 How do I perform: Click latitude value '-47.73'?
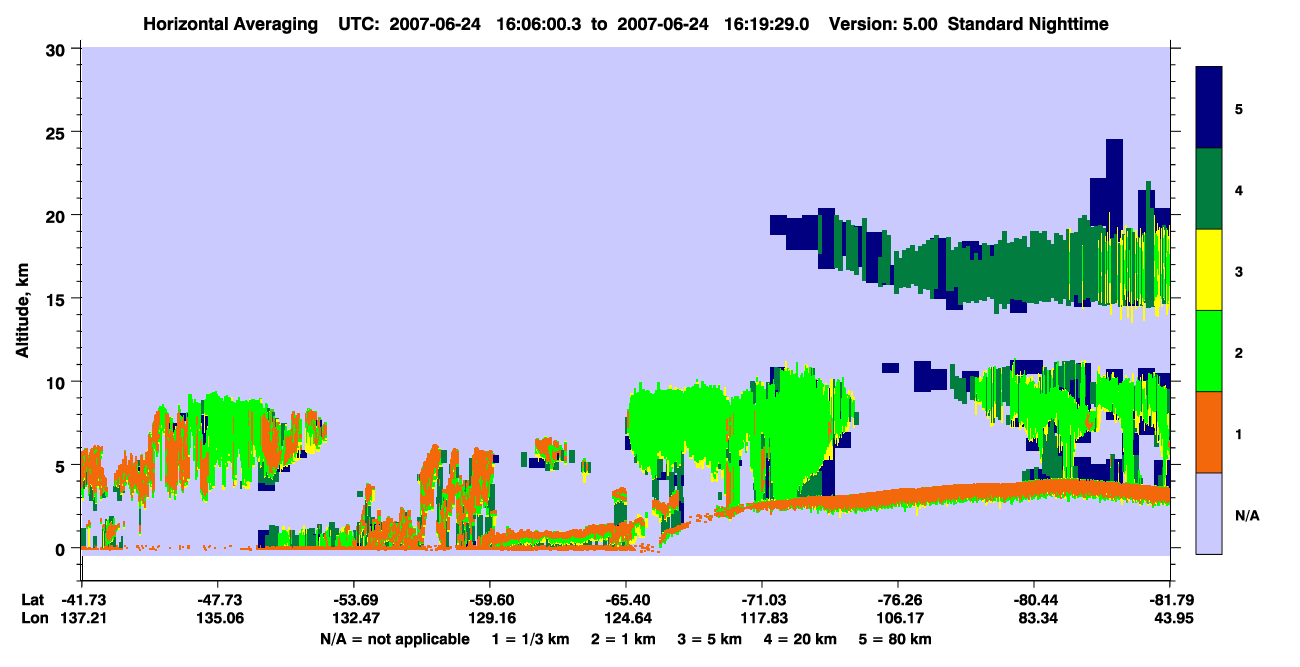[x=217, y=600]
